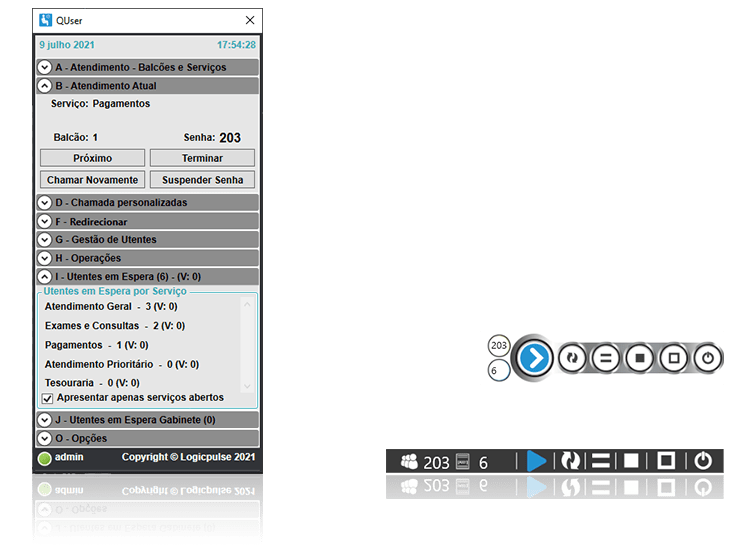The height and width of the screenshot is (550, 756).
Task: Click the blue next arrow in round widget
Action: [x=534, y=357]
